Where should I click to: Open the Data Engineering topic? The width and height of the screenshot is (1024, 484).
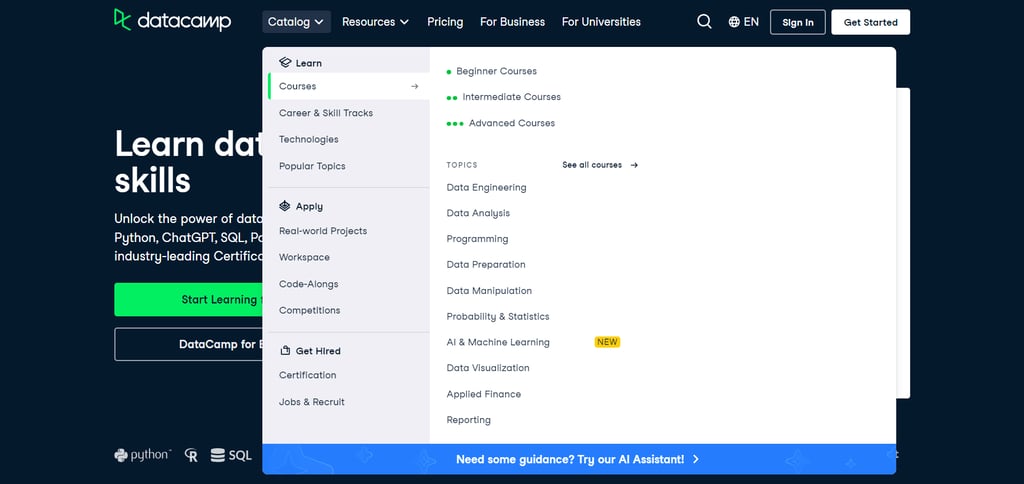(486, 187)
